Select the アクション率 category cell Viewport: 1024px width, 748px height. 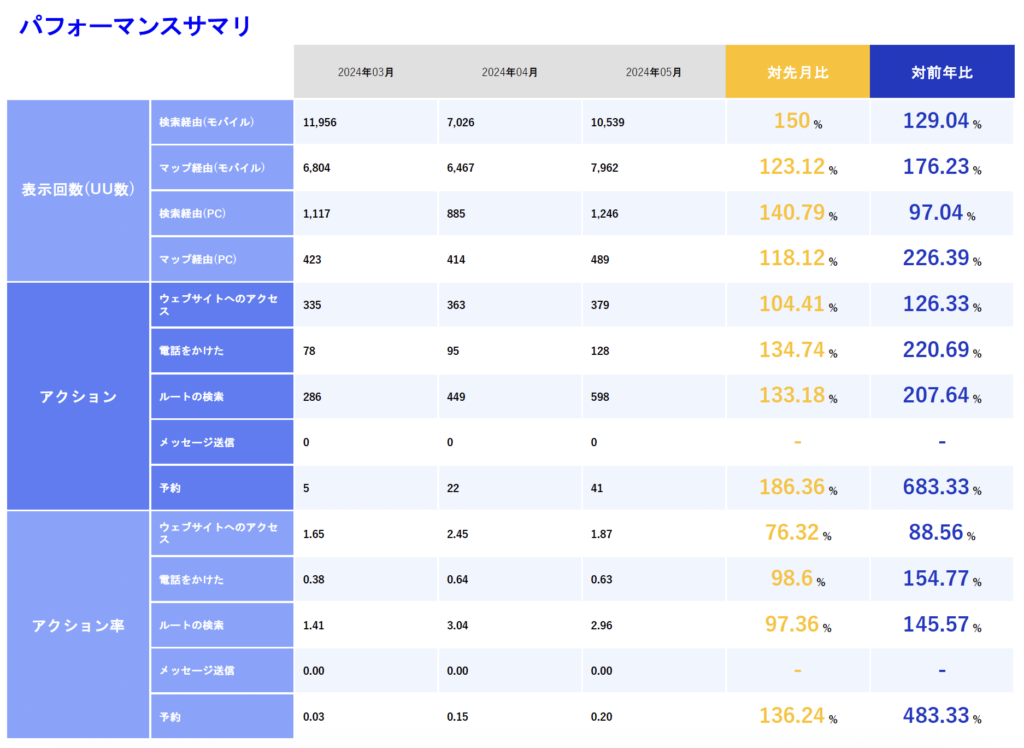78,625
